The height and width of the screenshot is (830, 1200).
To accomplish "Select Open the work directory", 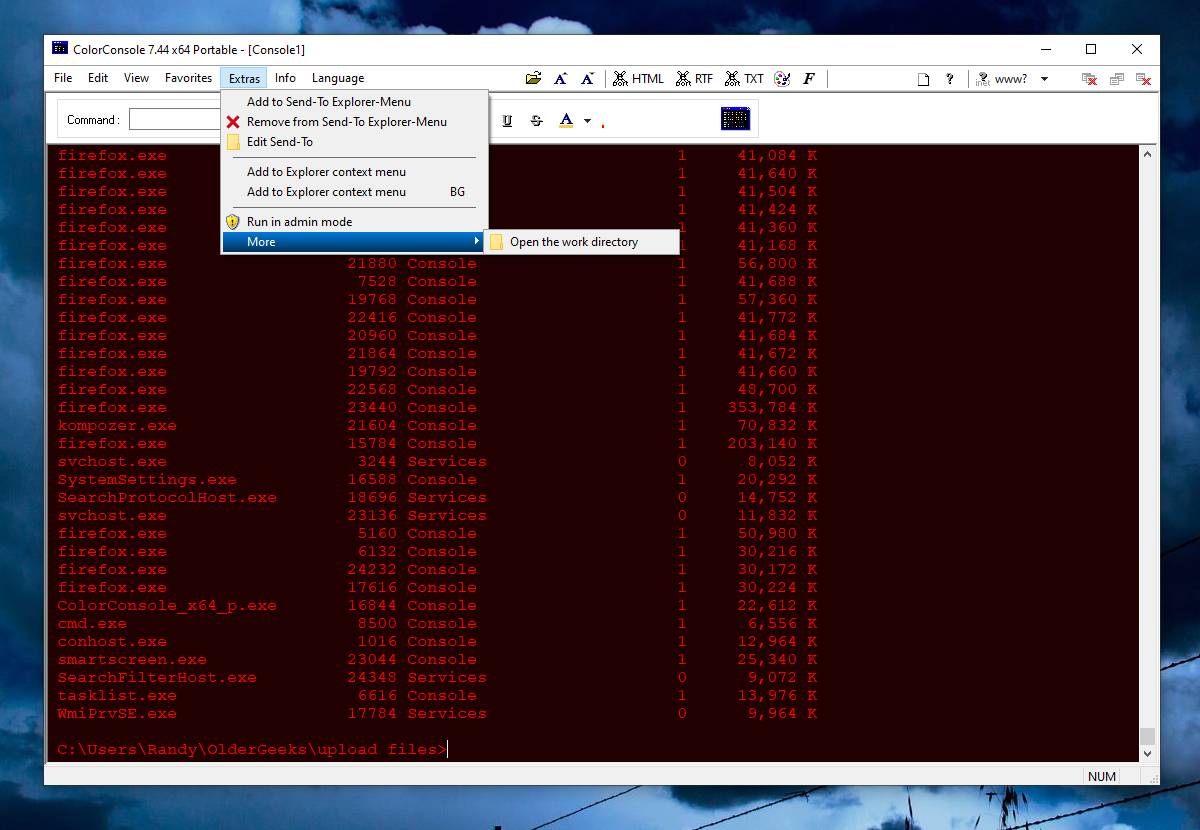I will (x=582, y=242).
